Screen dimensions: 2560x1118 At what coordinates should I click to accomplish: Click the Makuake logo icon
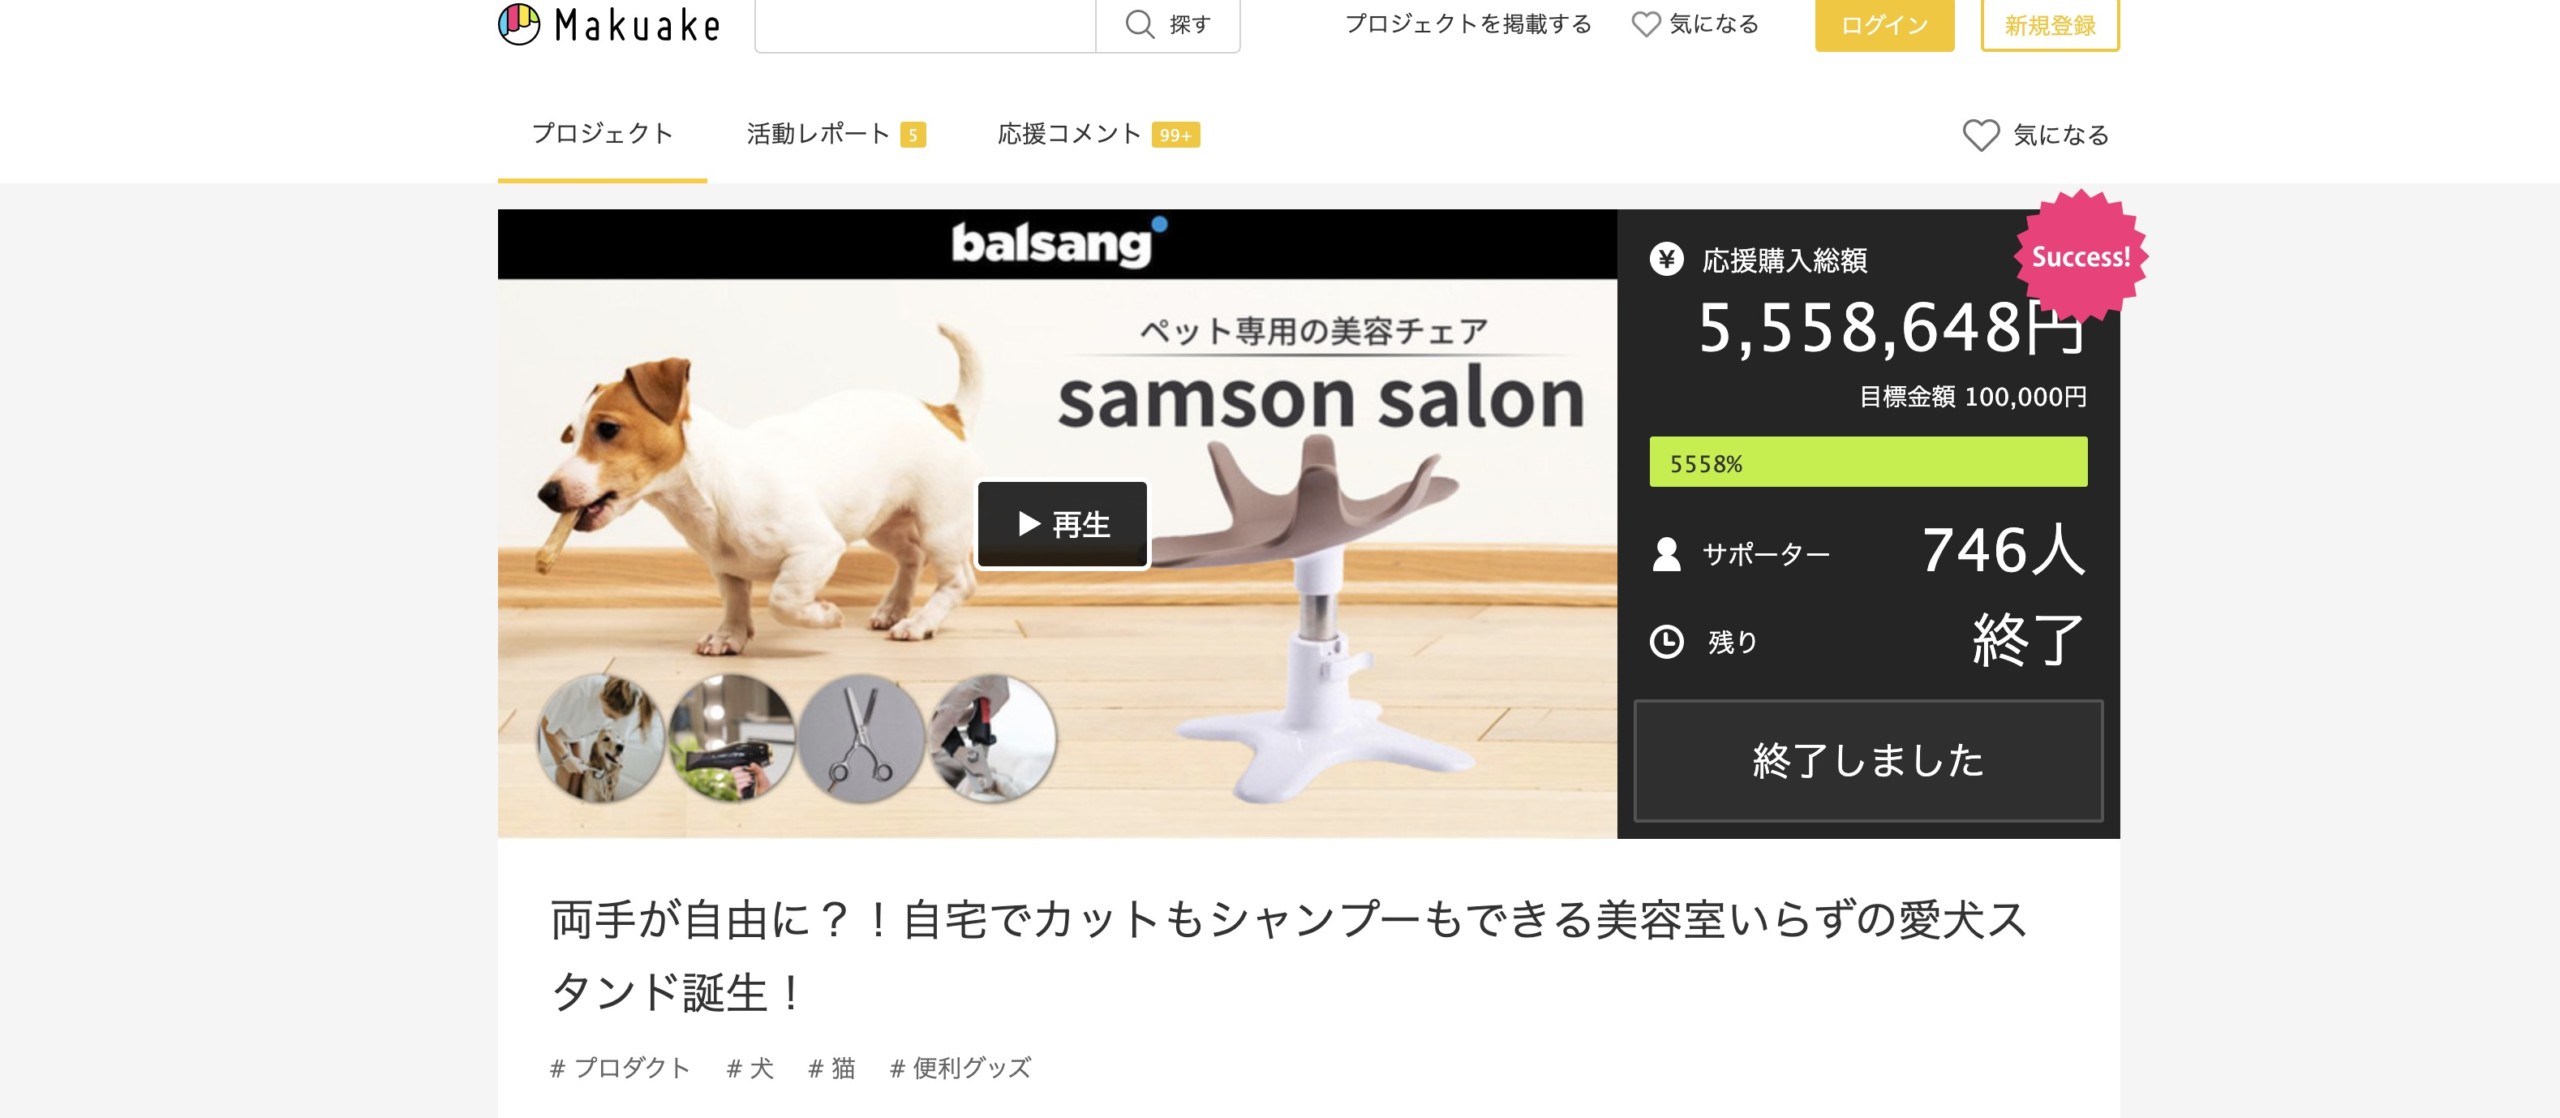tap(519, 24)
